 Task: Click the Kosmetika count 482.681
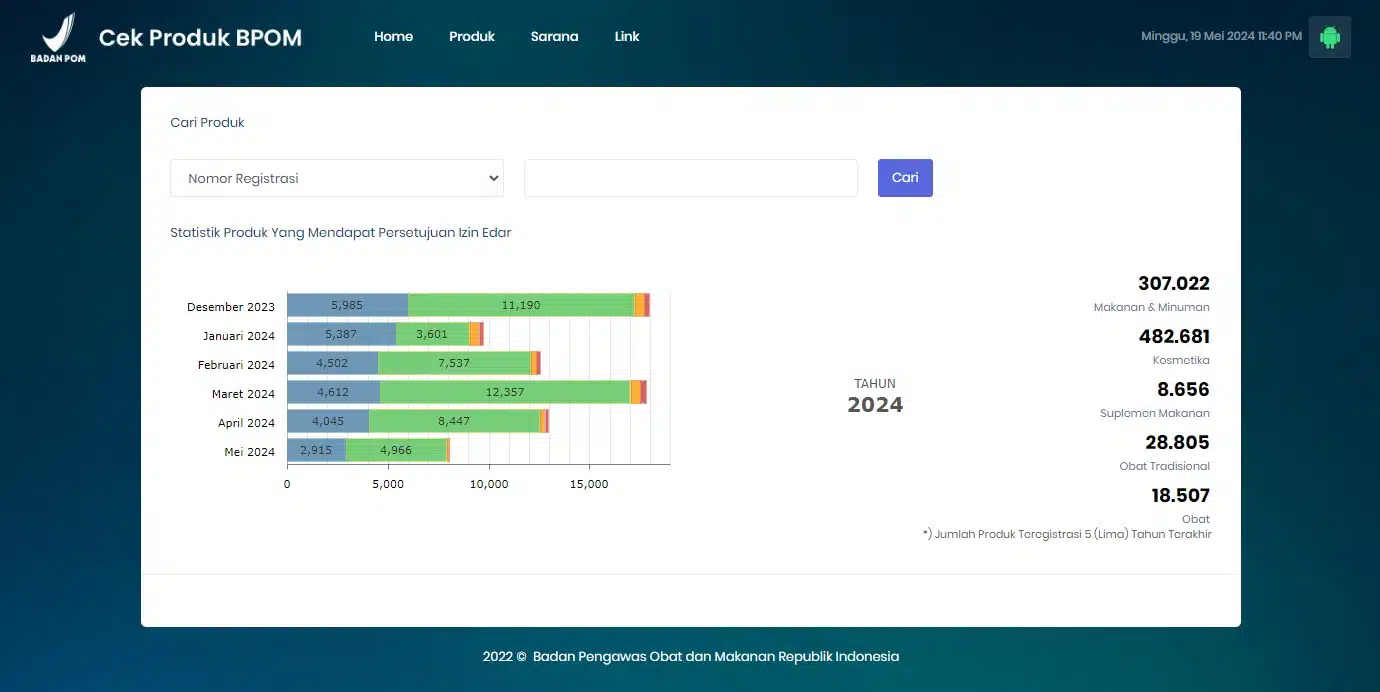(1174, 336)
